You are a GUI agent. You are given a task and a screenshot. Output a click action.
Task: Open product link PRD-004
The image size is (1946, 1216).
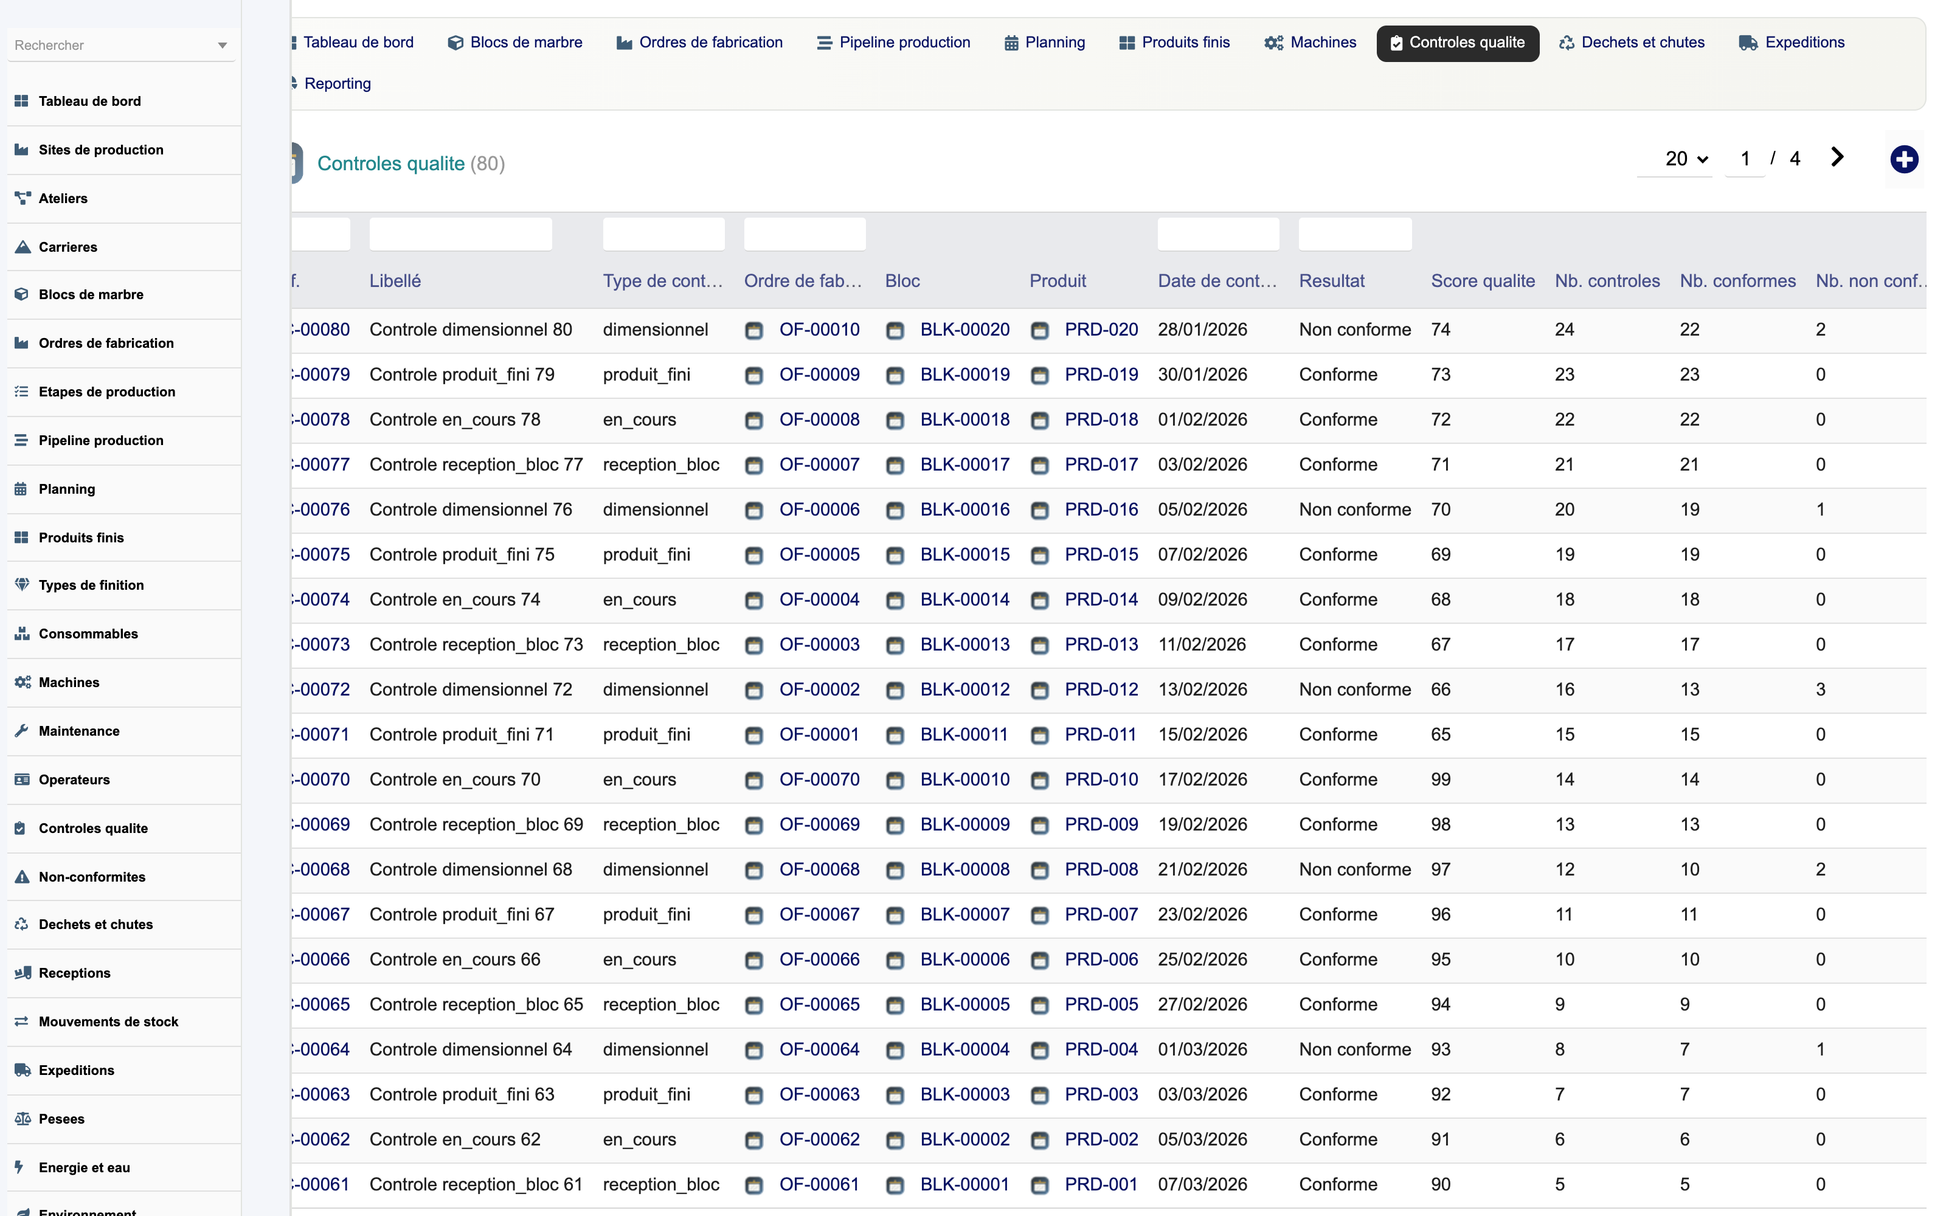[1101, 1050]
